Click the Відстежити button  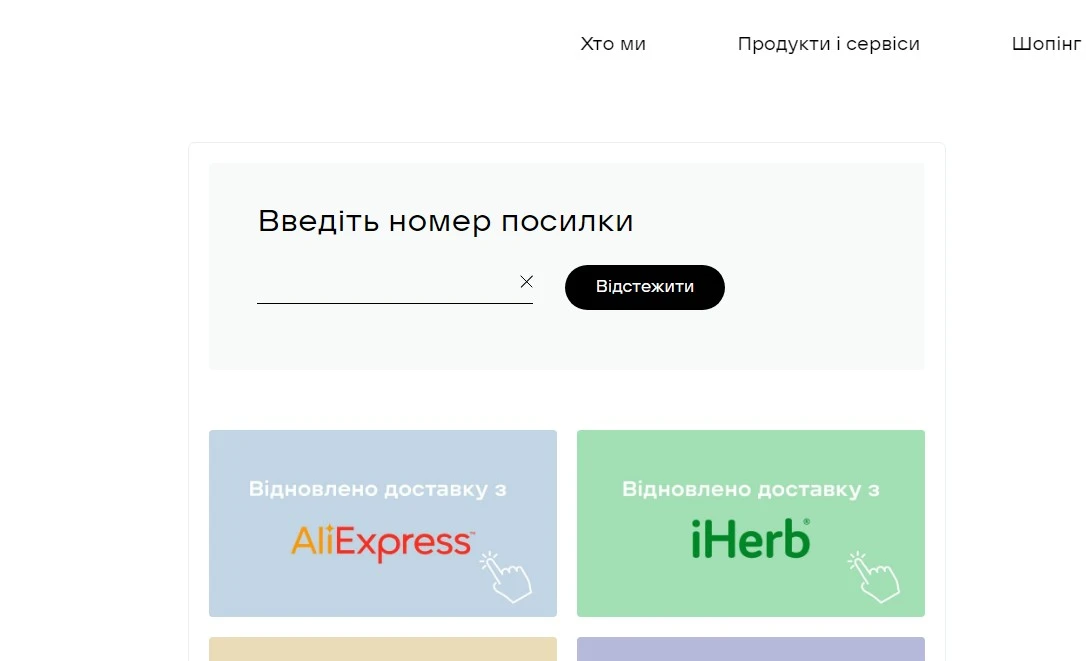[645, 287]
